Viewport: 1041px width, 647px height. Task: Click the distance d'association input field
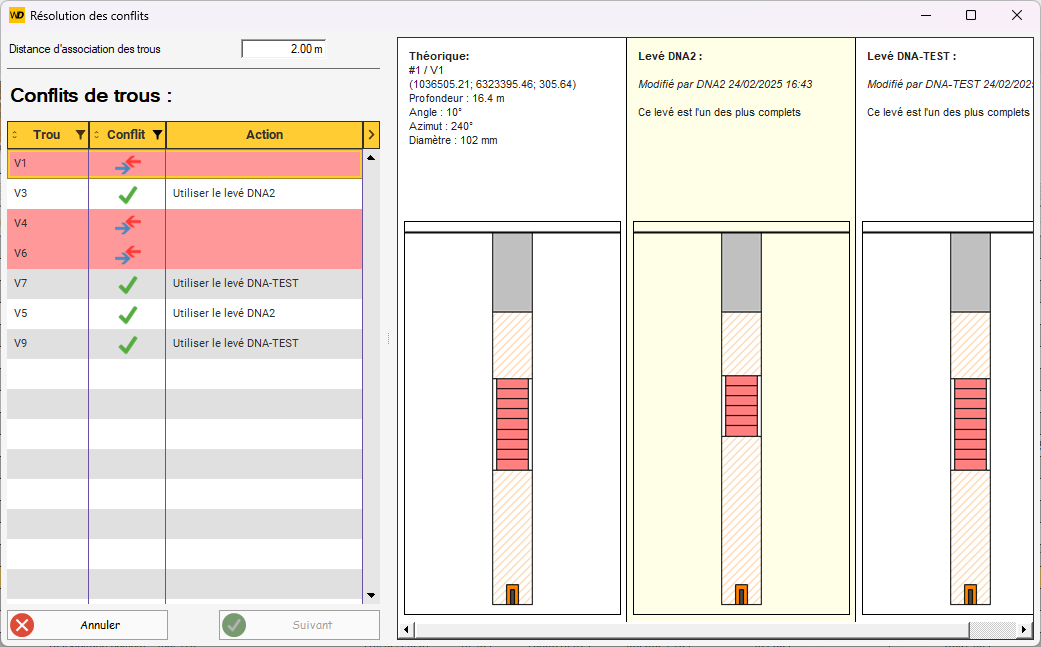tap(283, 49)
